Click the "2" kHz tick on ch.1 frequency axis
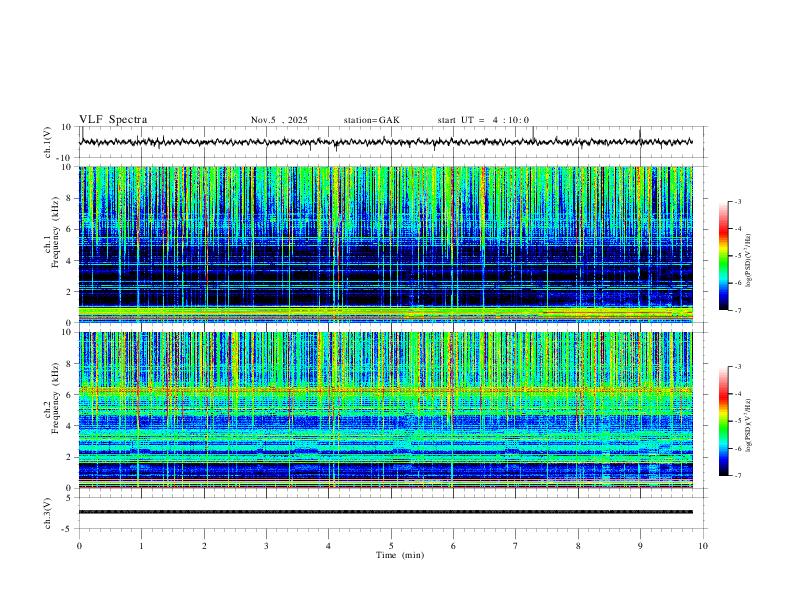Screen dimensions: 792x612 tap(70, 291)
